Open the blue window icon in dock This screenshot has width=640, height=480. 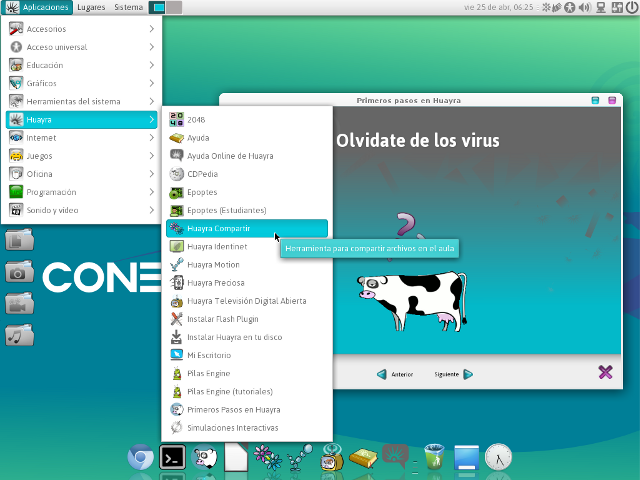466,458
